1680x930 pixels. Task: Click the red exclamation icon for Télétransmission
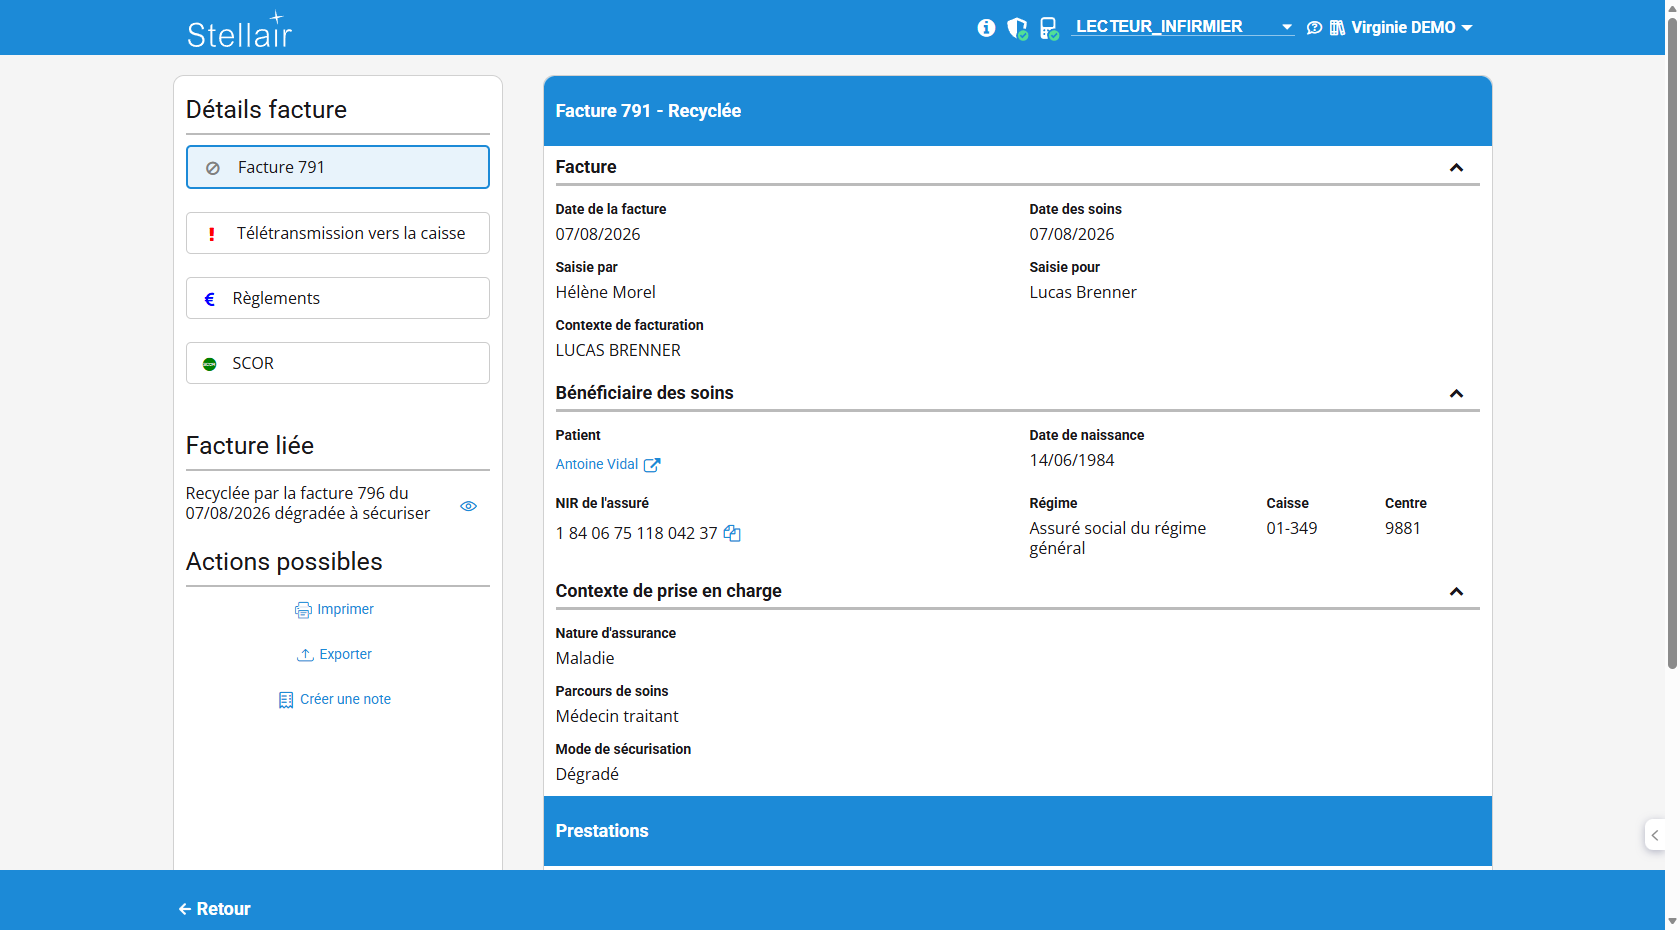tap(211, 234)
